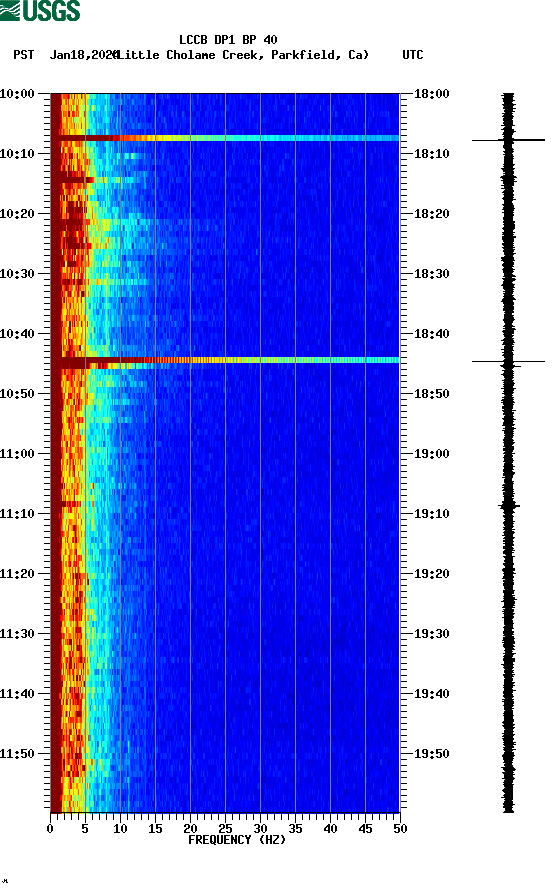Click the 11:10 PST time label
552x892 pixels.
(x=17, y=514)
